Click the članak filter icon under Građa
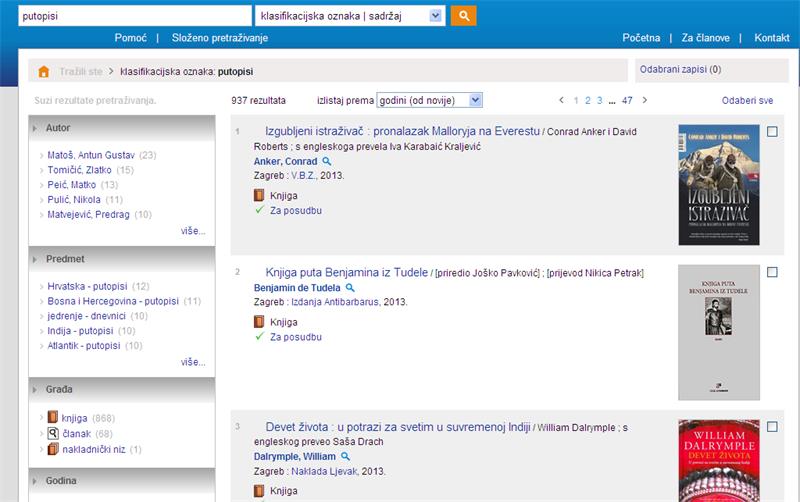800x502 pixels. pos(53,433)
